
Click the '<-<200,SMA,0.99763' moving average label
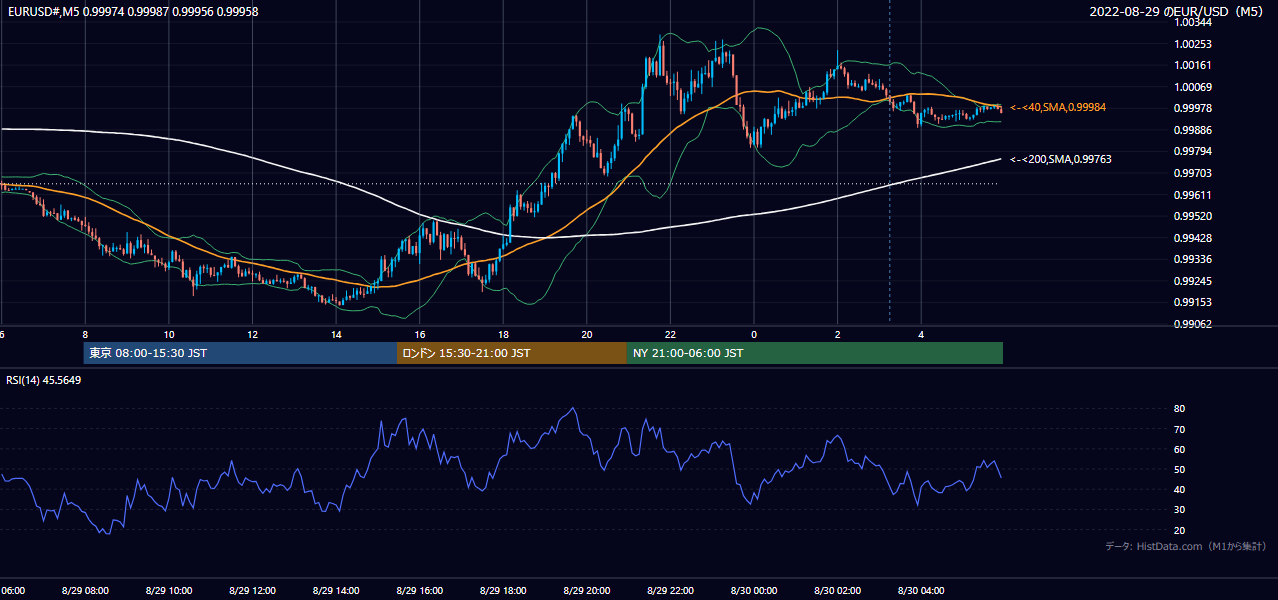[x=1061, y=159]
